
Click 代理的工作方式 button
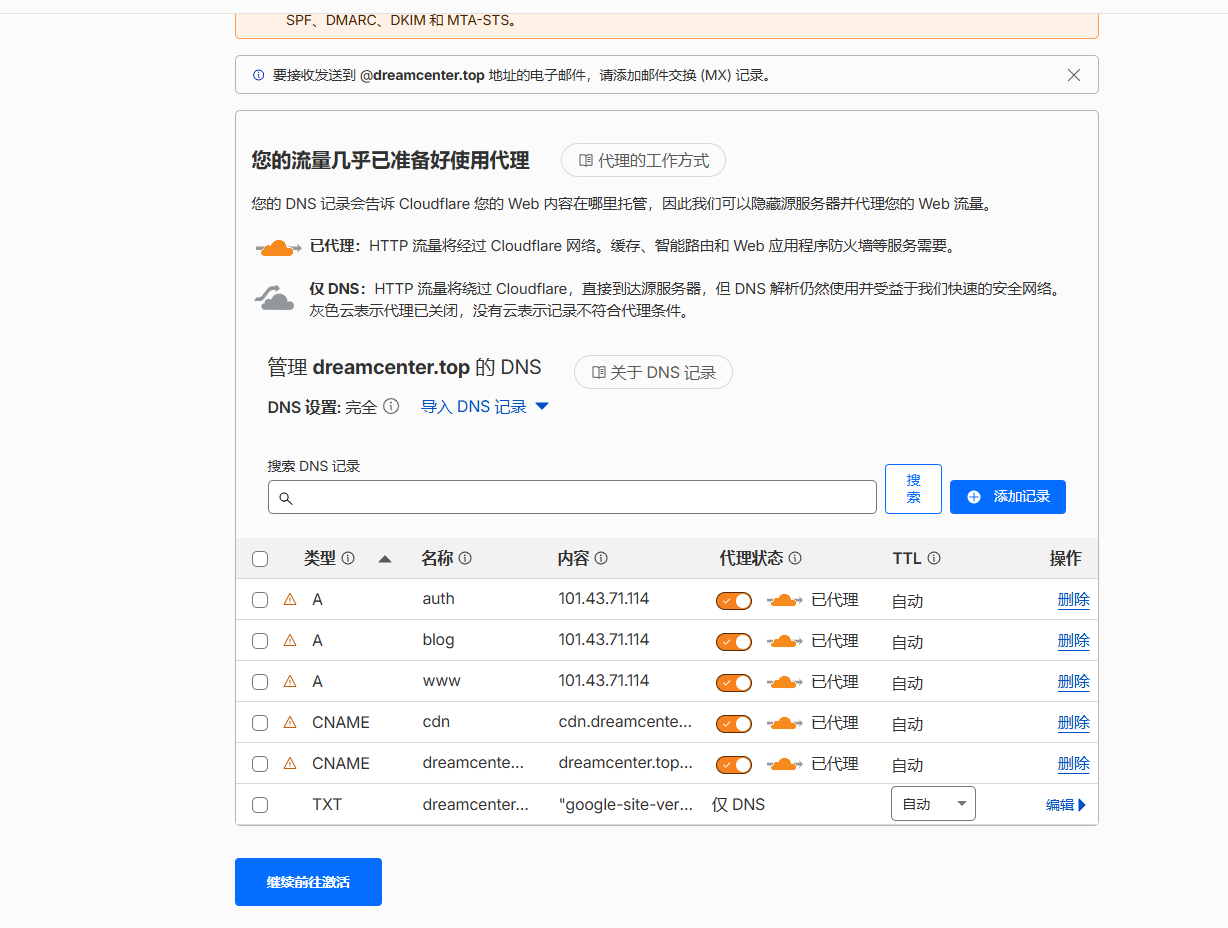click(643, 160)
